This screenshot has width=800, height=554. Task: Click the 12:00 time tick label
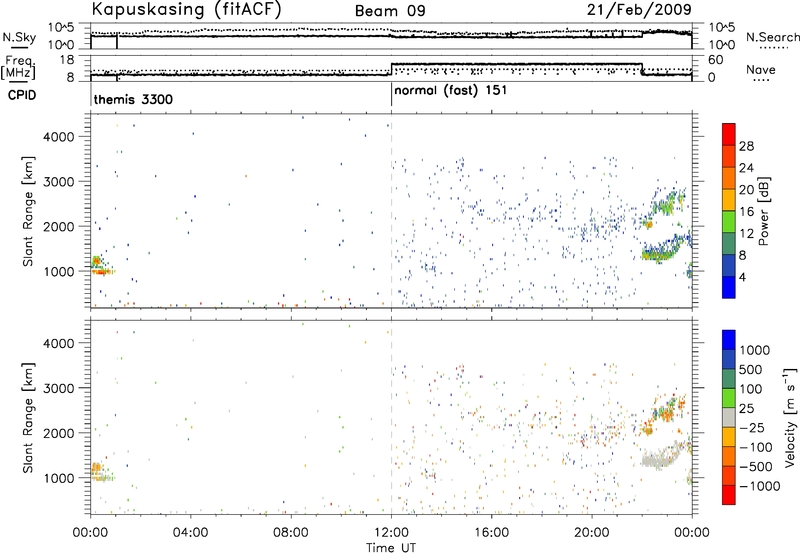tap(391, 533)
